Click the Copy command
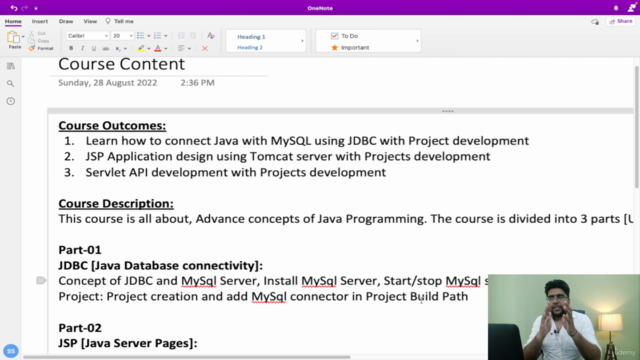 (39, 41)
